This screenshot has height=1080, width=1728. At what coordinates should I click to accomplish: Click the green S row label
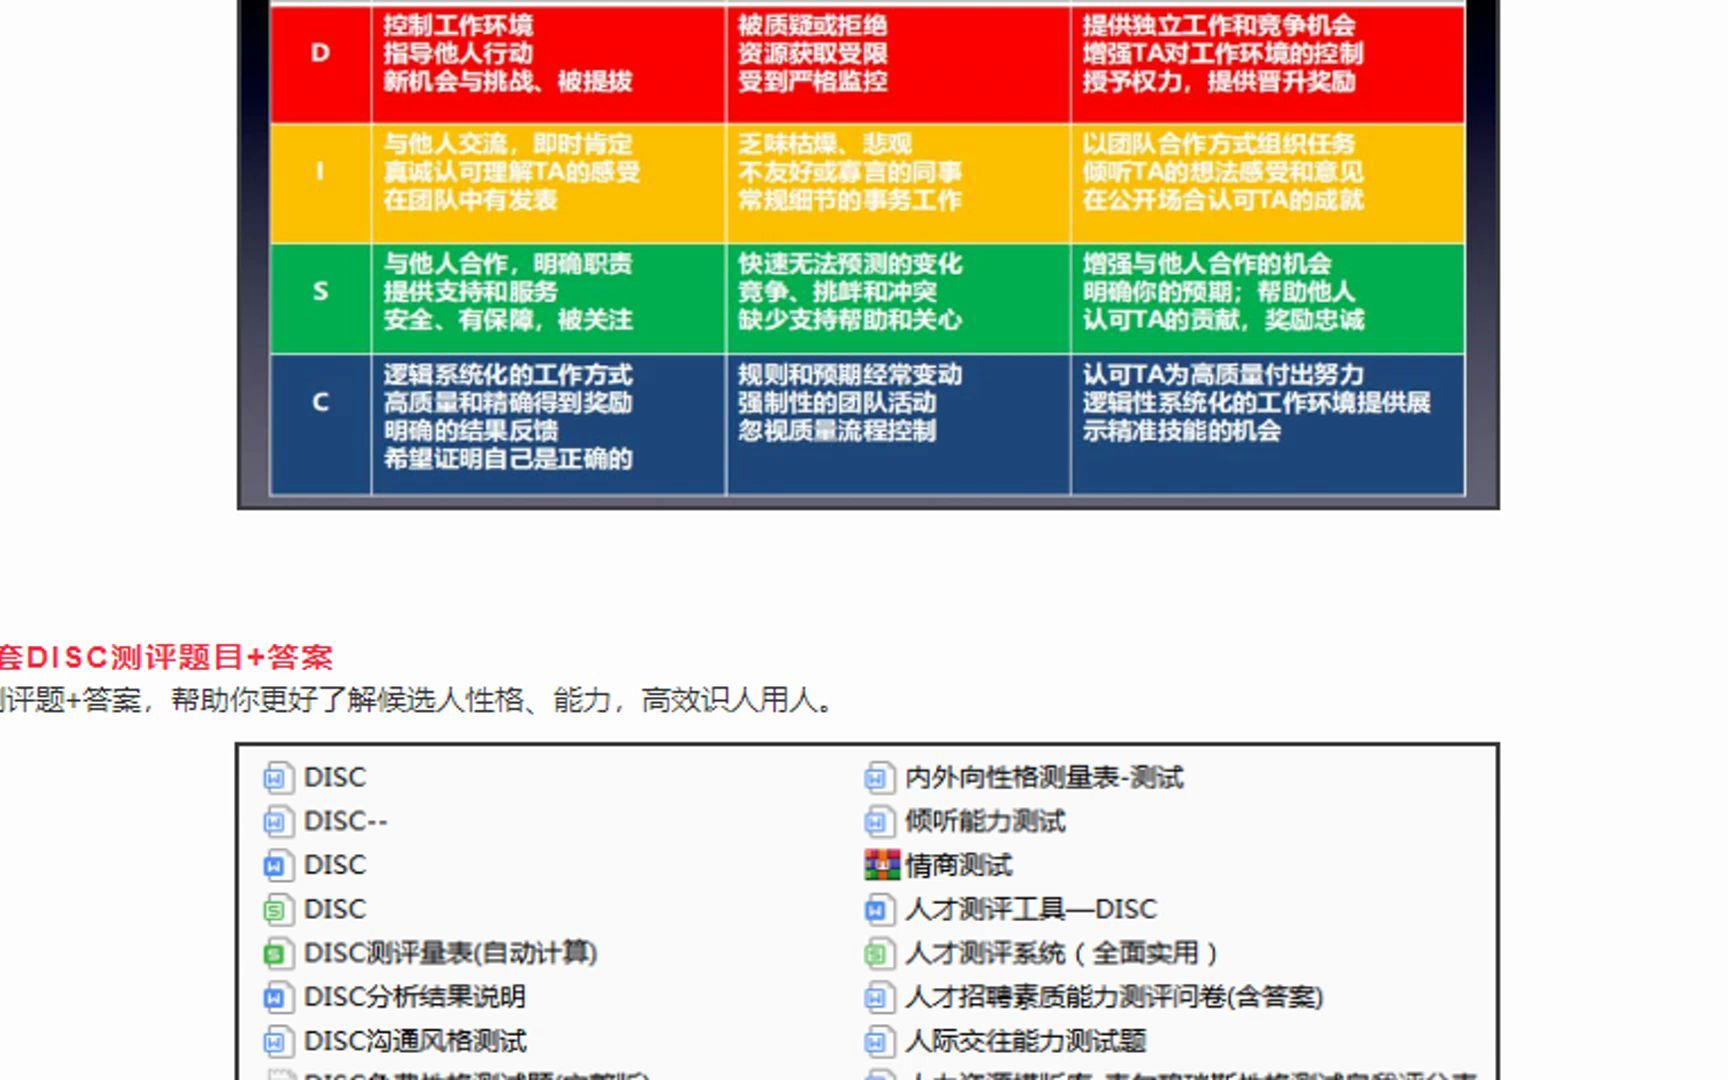pyautogui.click(x=320, y=291)
